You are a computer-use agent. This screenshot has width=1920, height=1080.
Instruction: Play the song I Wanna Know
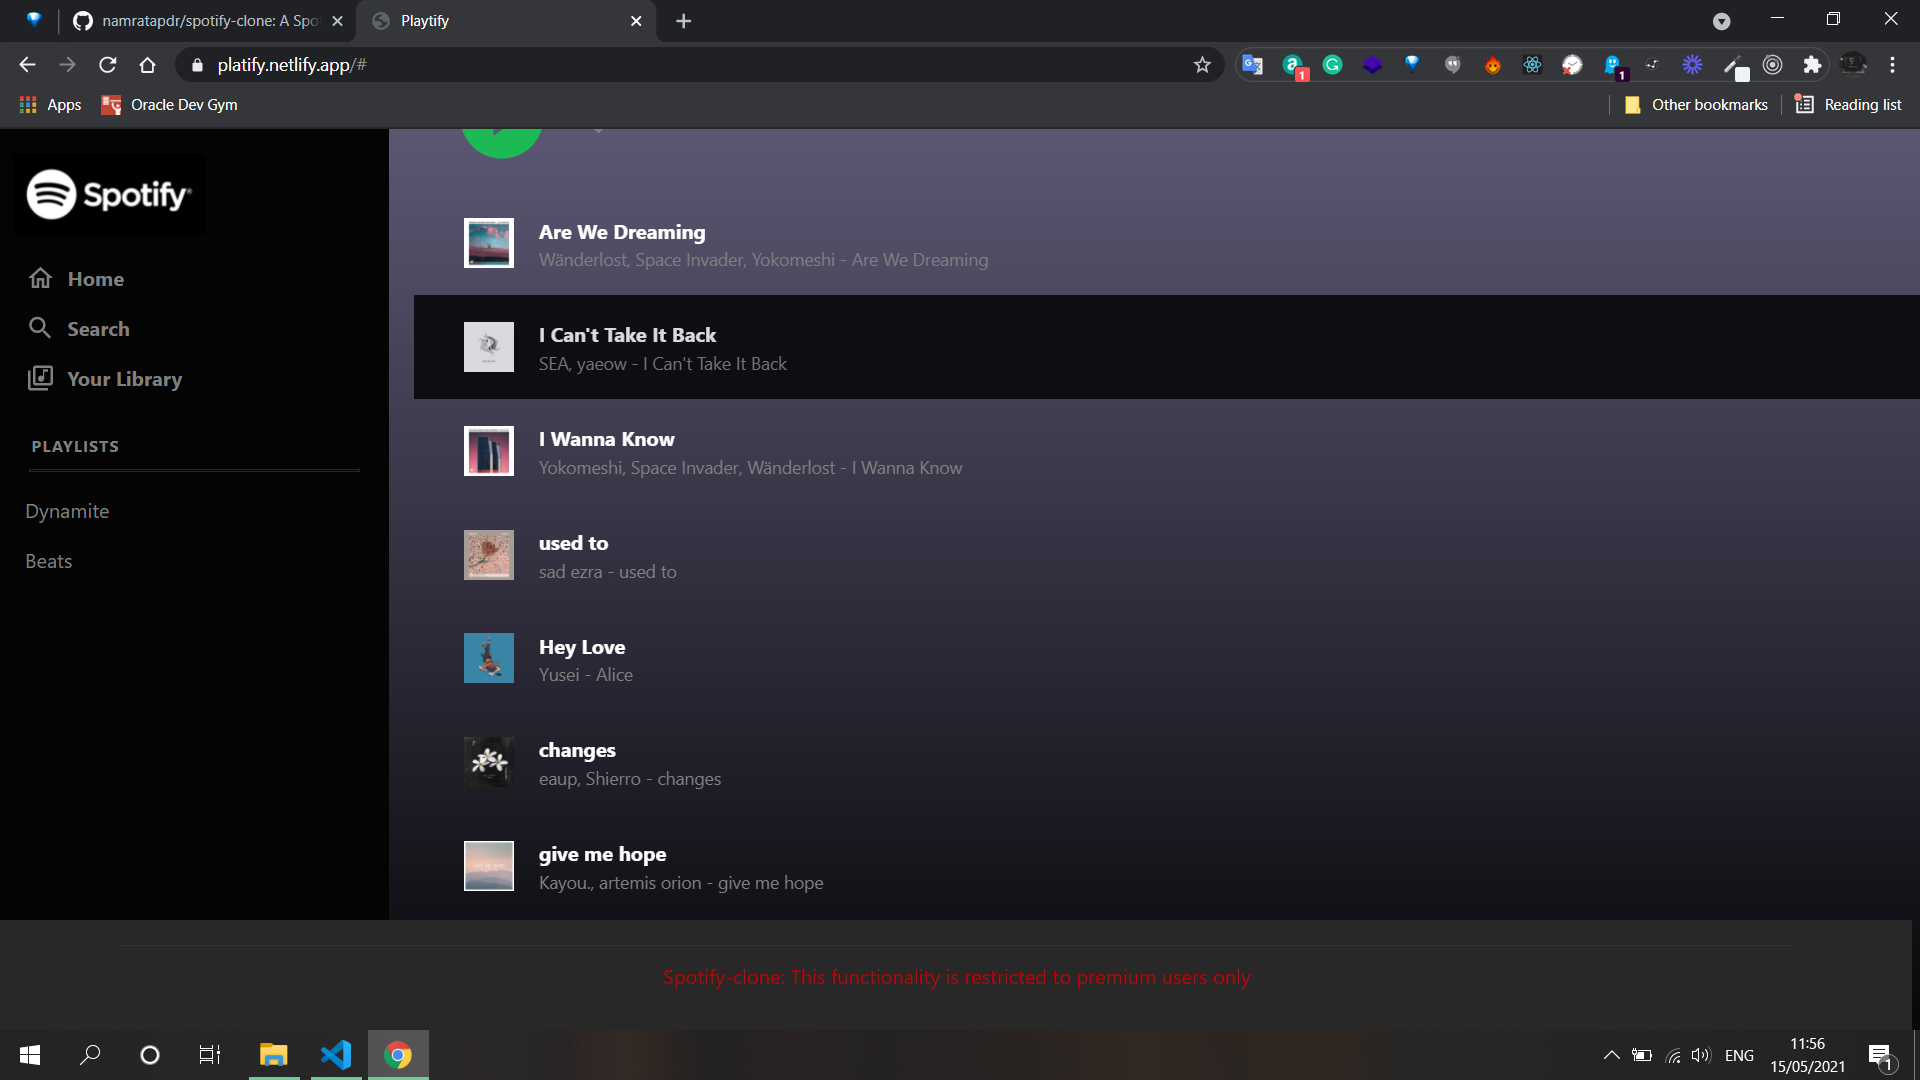(606, 439)
